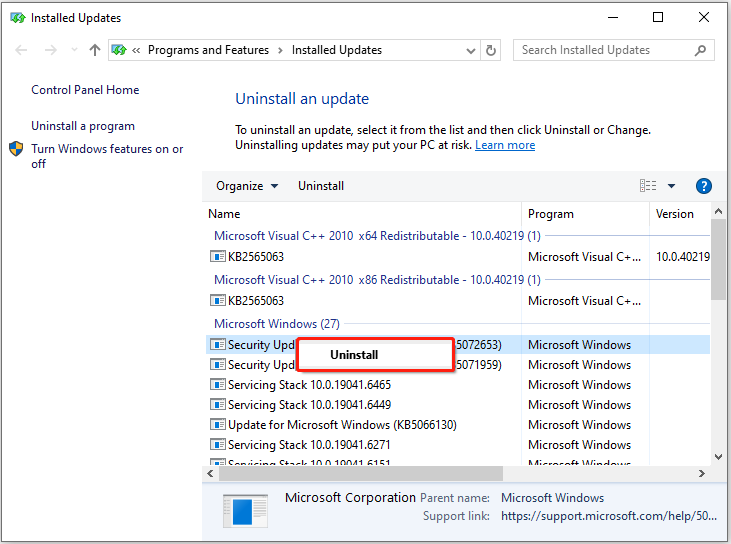
Task: Open the recent locations dropdown arrow
Action: (74, 50)
